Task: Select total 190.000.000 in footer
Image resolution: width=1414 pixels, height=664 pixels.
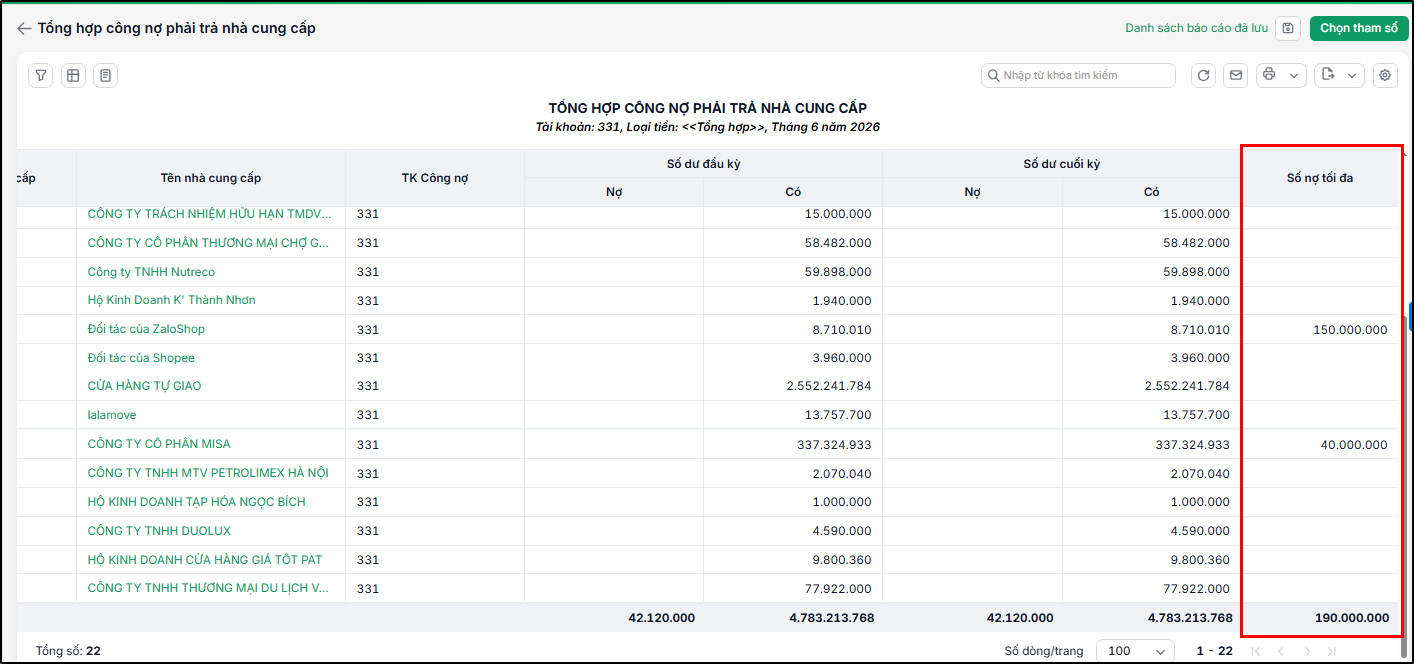Action: (1352, 618)
